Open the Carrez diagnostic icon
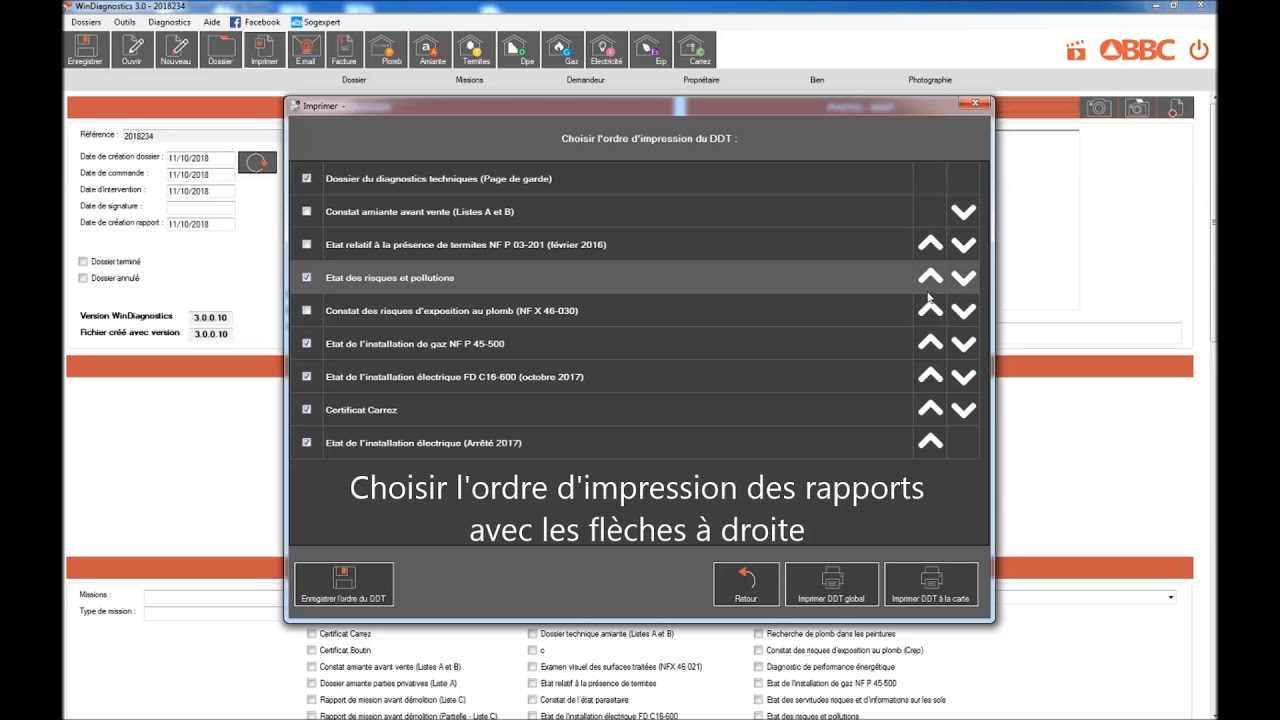 click(x=695, y=49)
